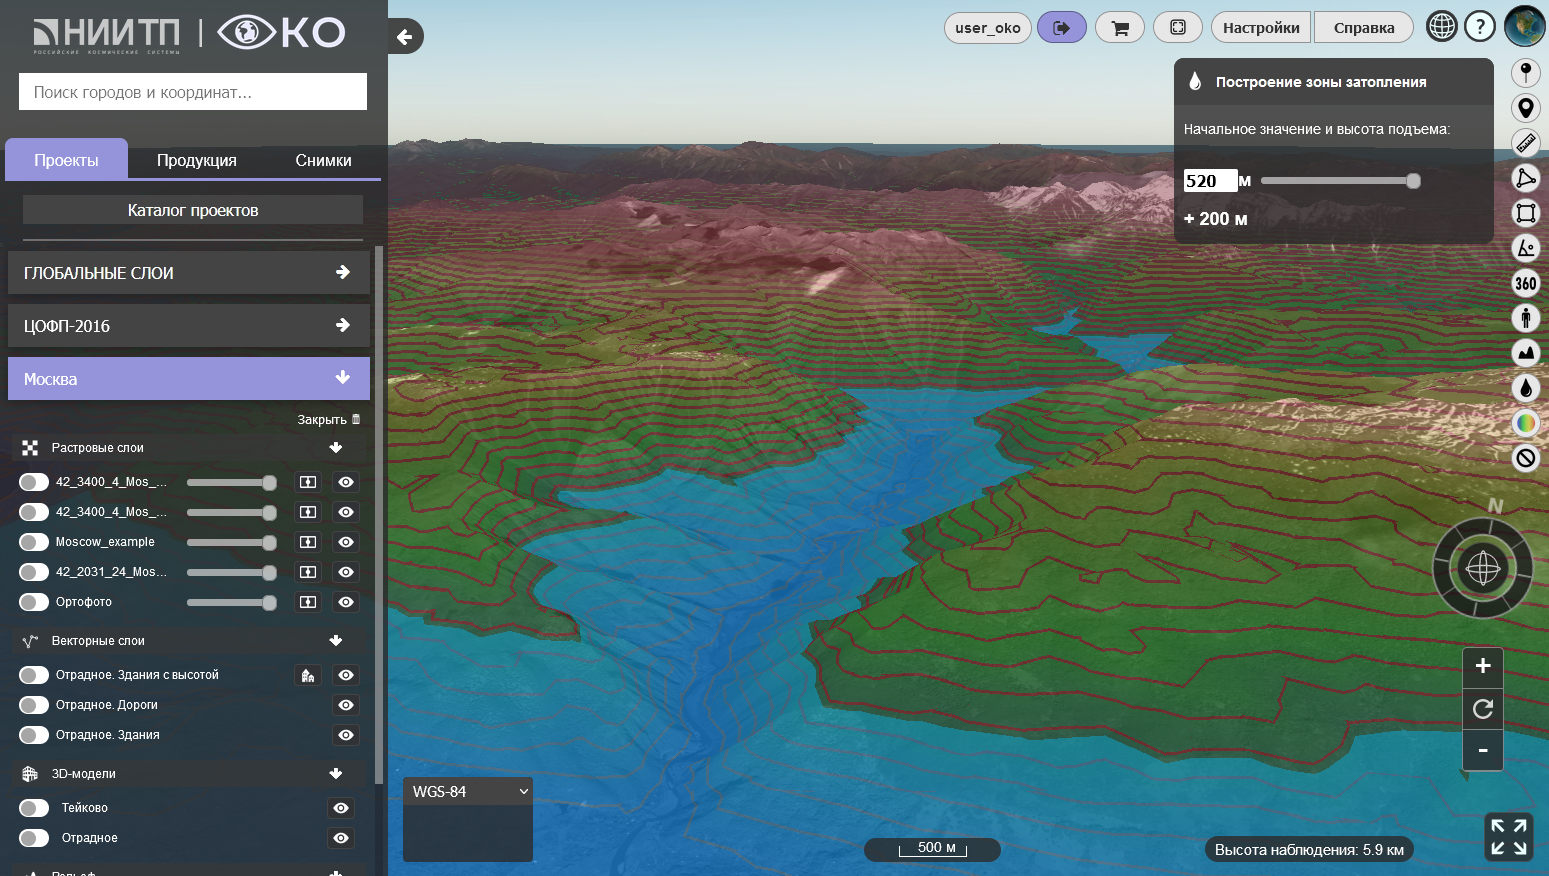Click the Настройки button
Viewport: 1549px width, 876px height.
click(1261, 28)
